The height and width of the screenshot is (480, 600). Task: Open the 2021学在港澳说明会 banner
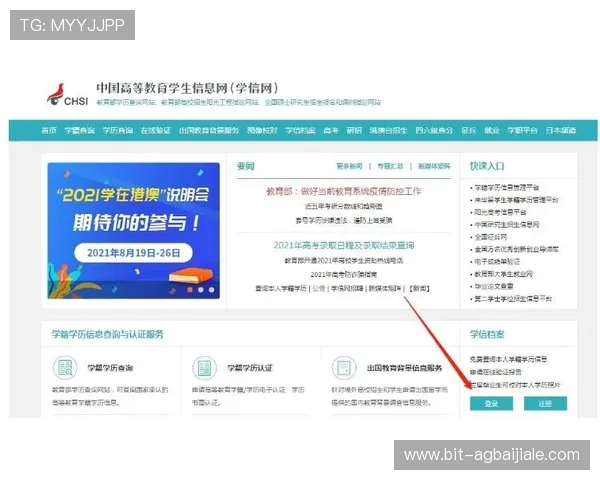[x=134, y=230]
